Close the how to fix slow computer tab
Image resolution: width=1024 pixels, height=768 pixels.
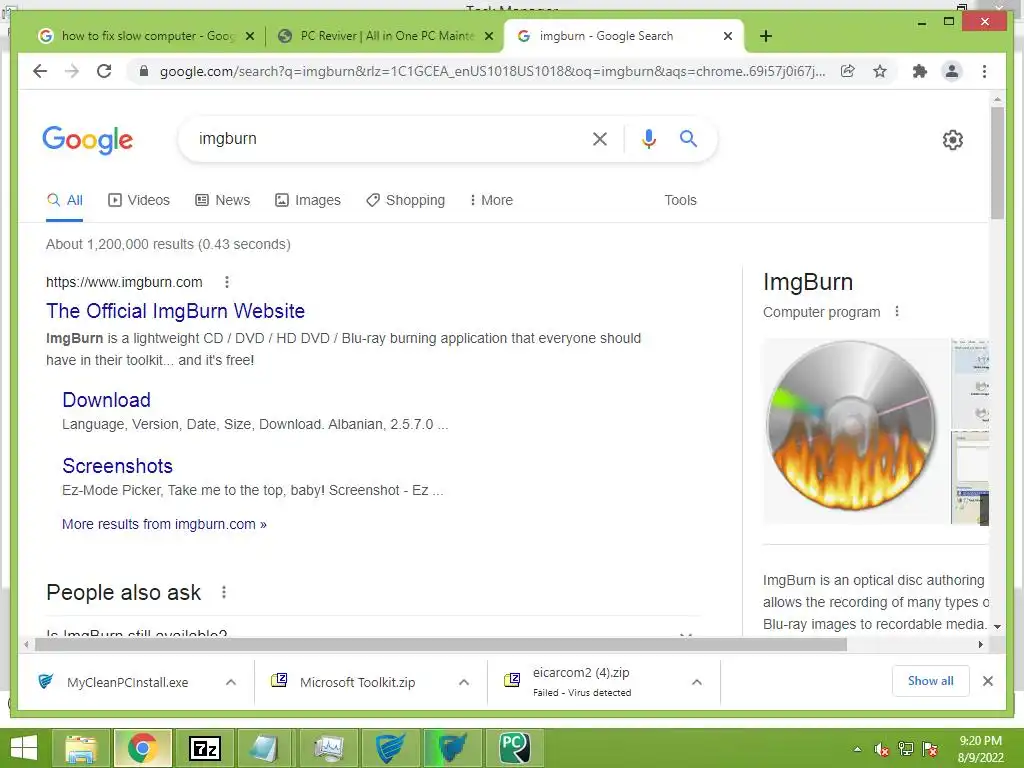pos(249,36)
